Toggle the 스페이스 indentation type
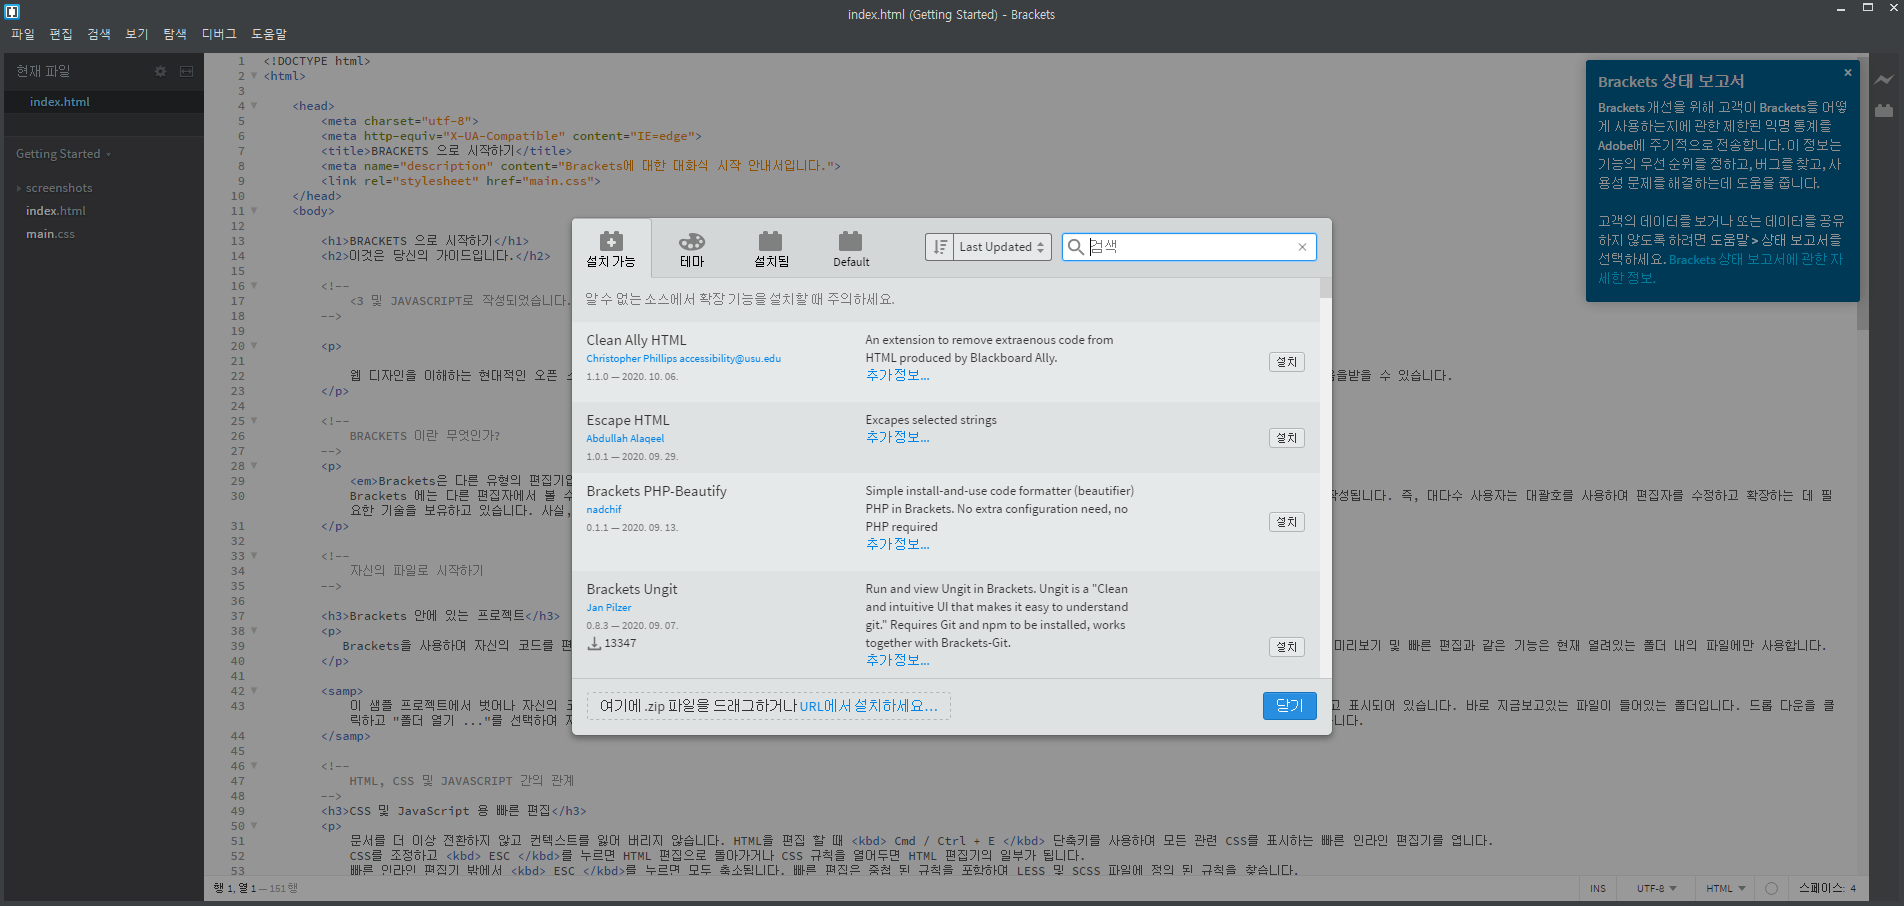 pos(1820,888)
